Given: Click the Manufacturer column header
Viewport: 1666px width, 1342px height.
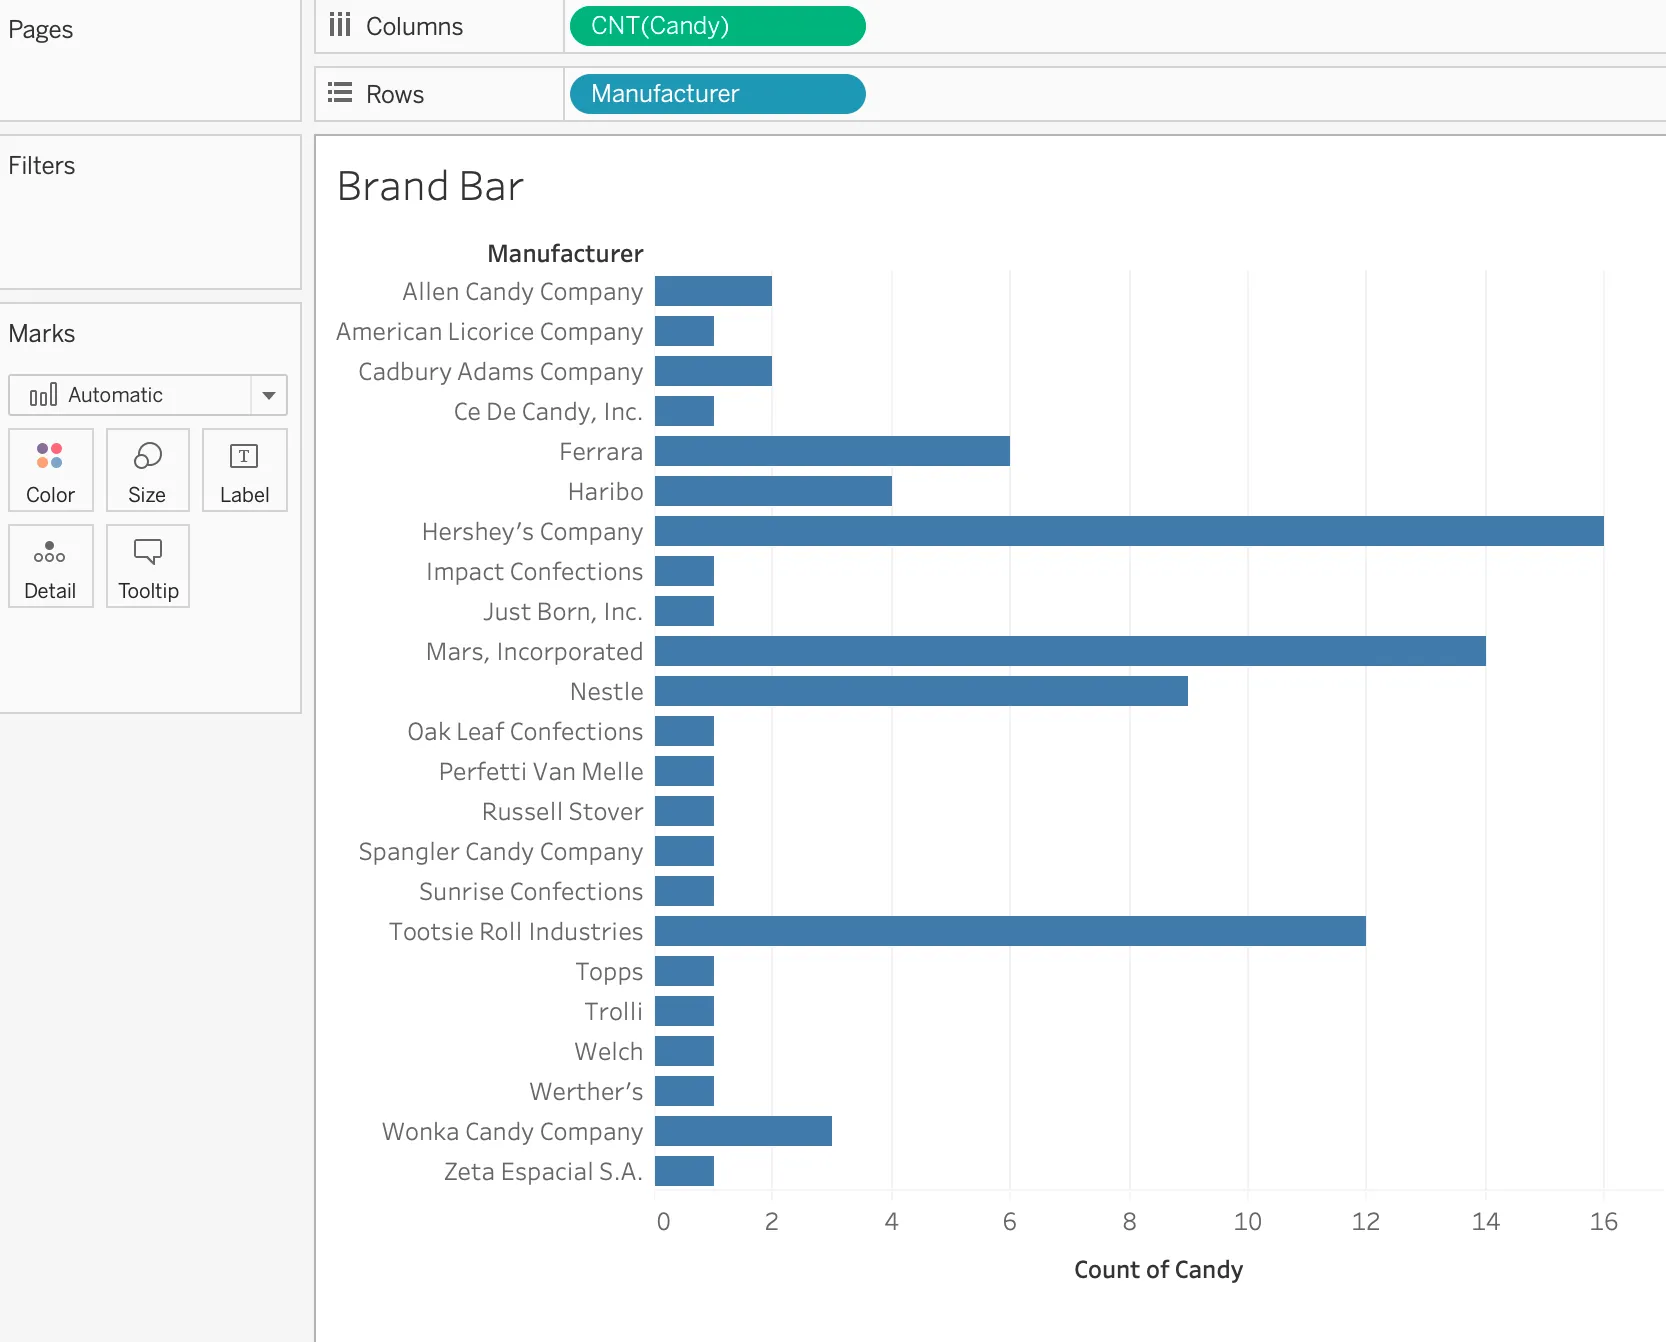Looking at the screenshot, I should pyautogui.click(x=565, y=254).
